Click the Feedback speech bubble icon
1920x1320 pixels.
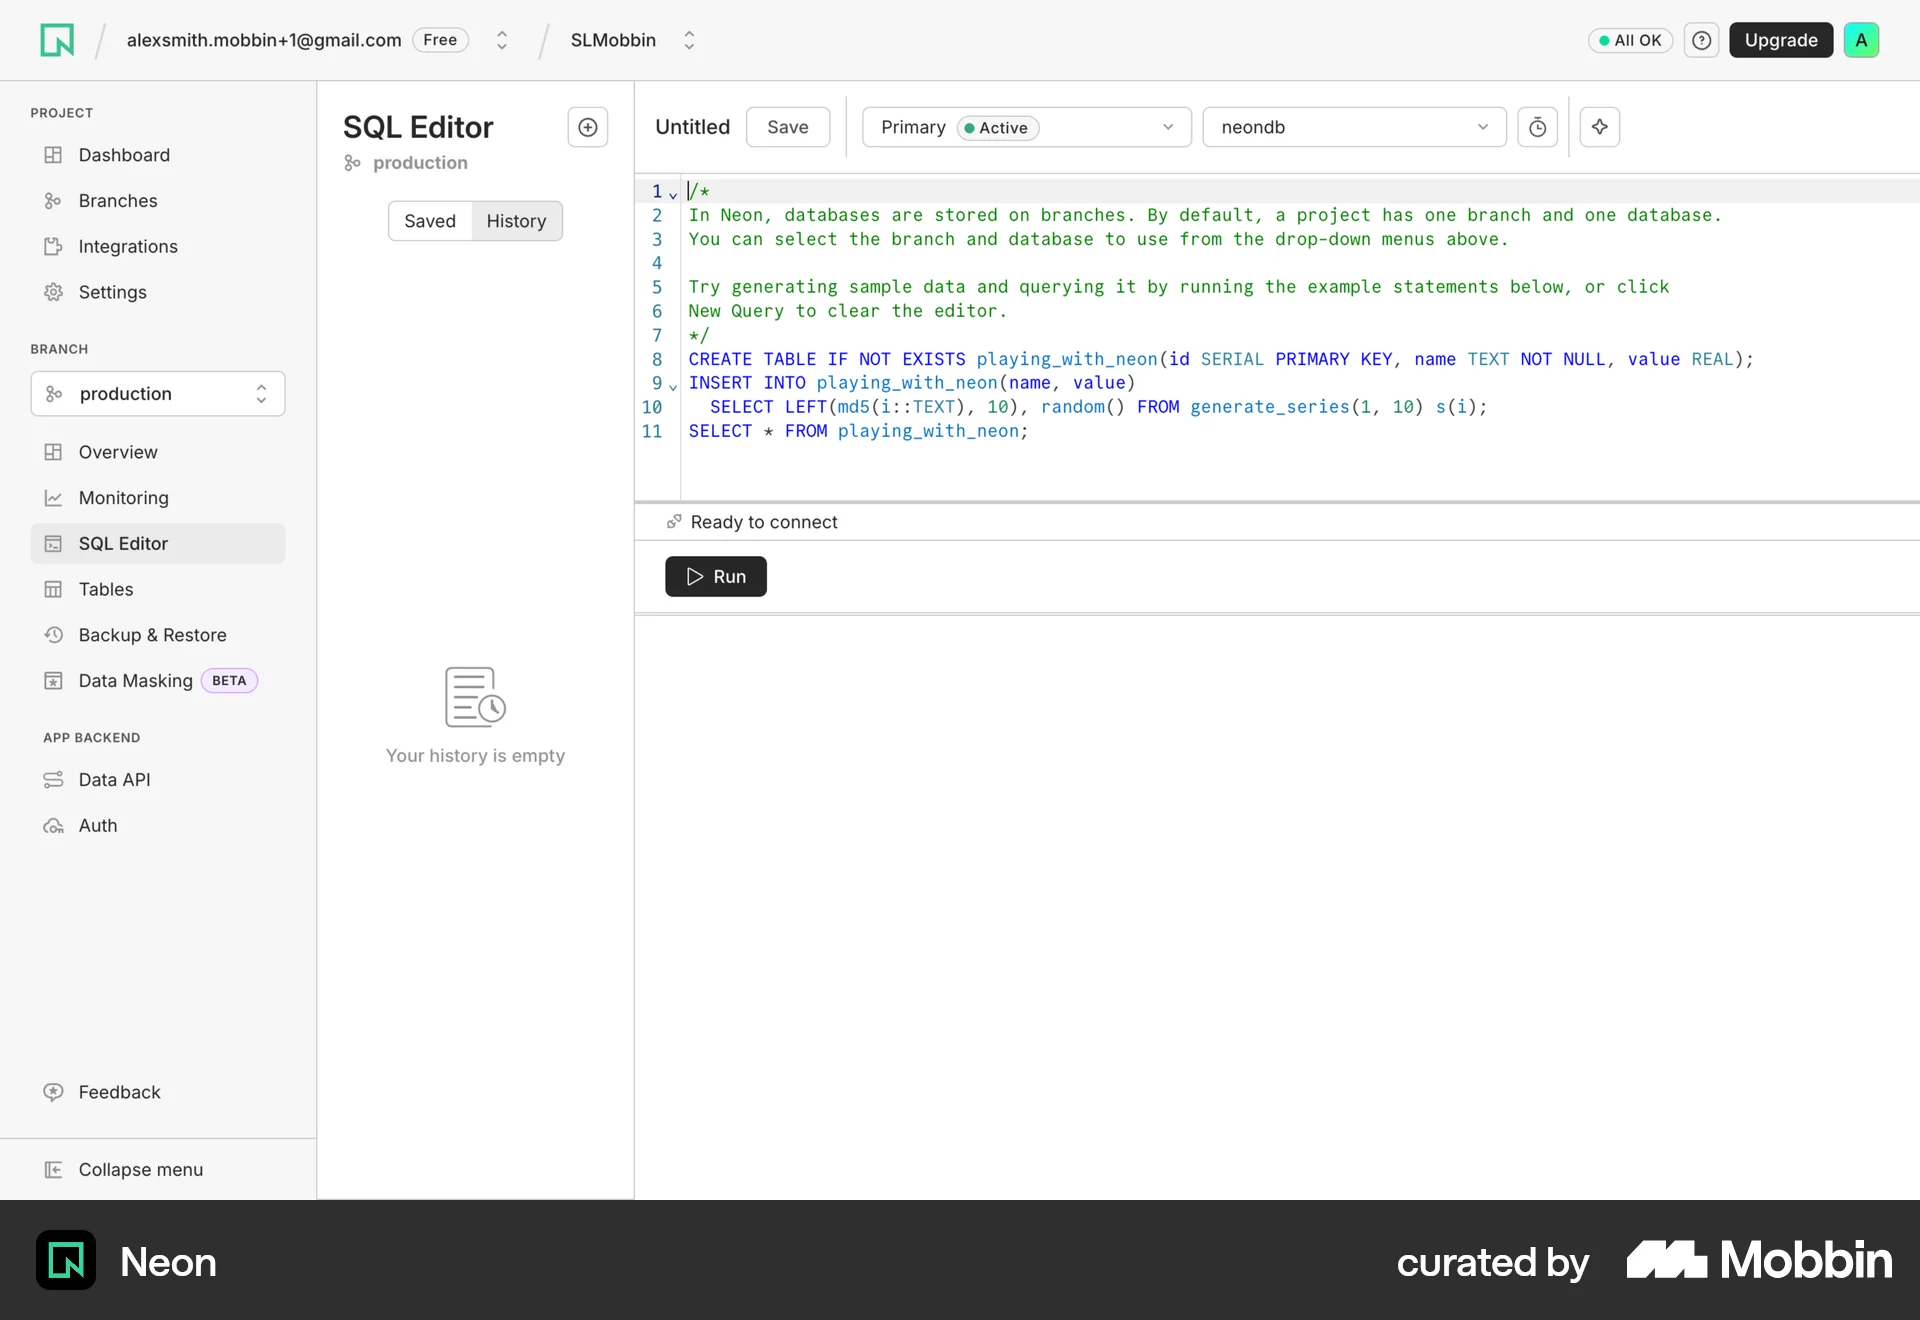(x=53, y=1092)
